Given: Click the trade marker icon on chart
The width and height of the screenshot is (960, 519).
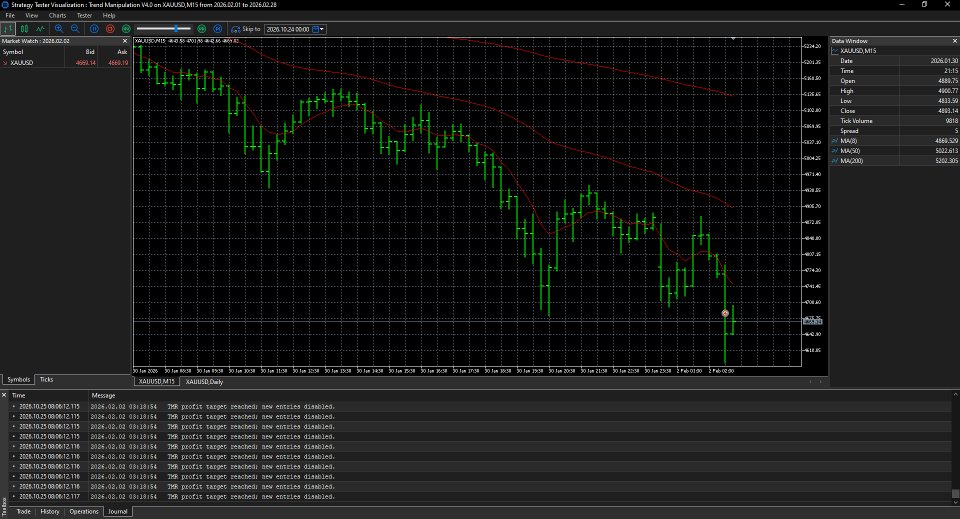Looking at the screenshot, I should (x=725, y=313).
